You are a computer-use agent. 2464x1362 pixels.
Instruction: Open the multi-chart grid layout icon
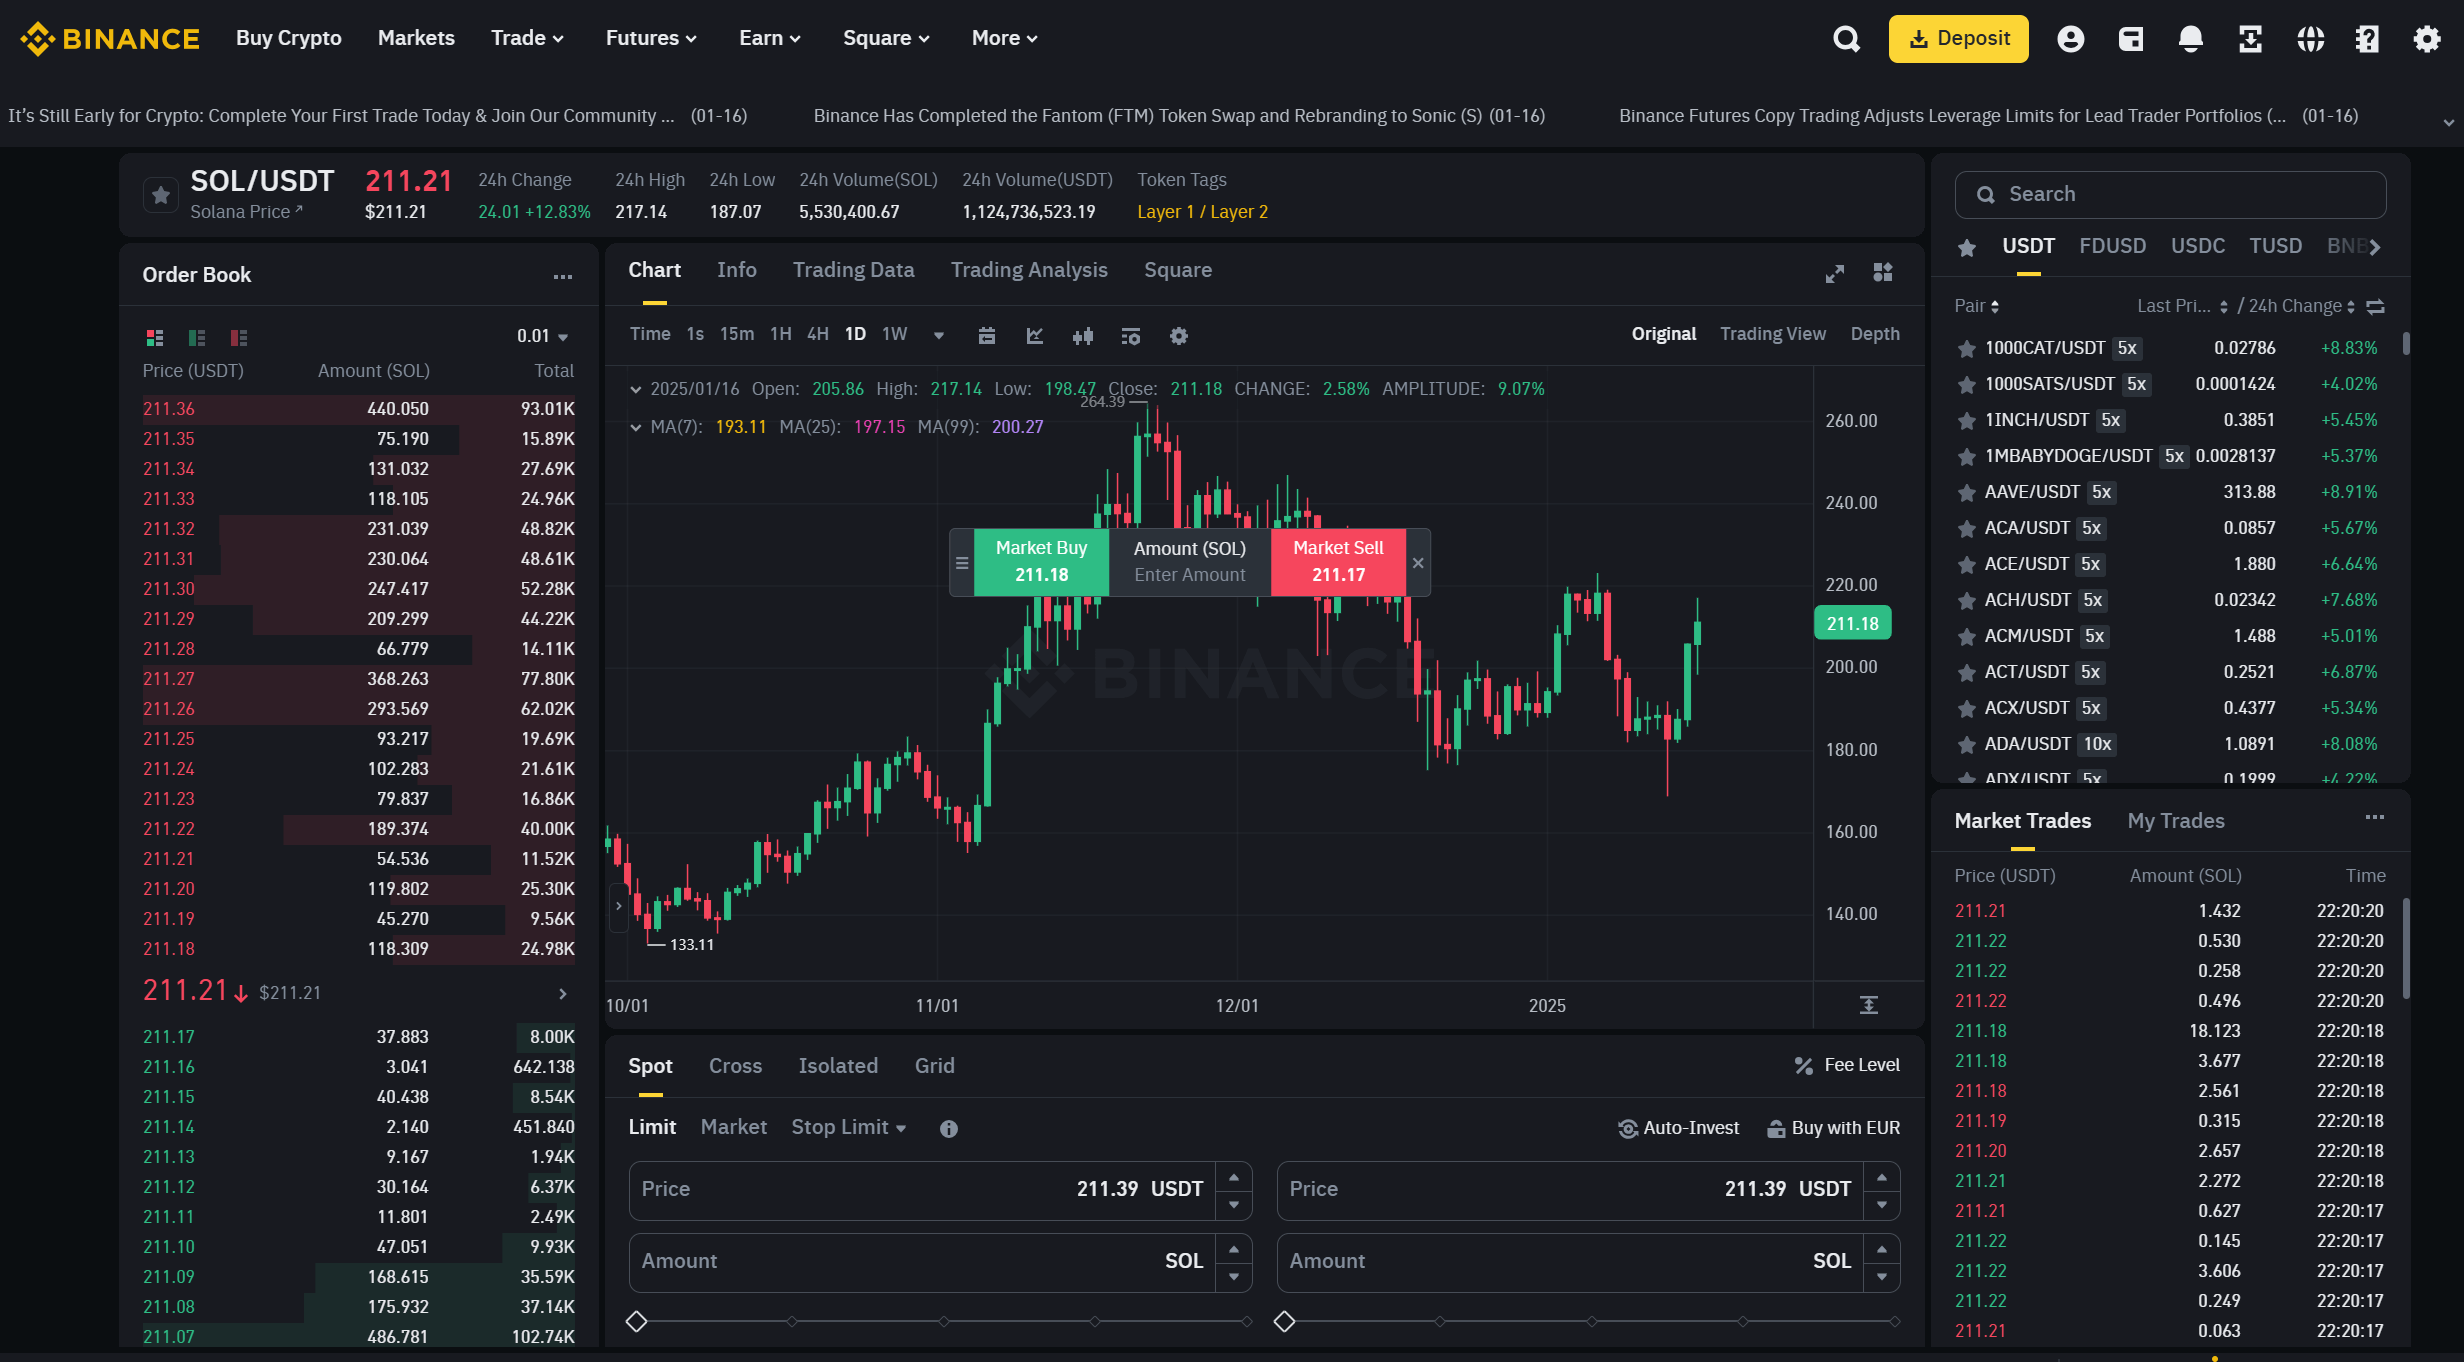[x=1882, y=273]
